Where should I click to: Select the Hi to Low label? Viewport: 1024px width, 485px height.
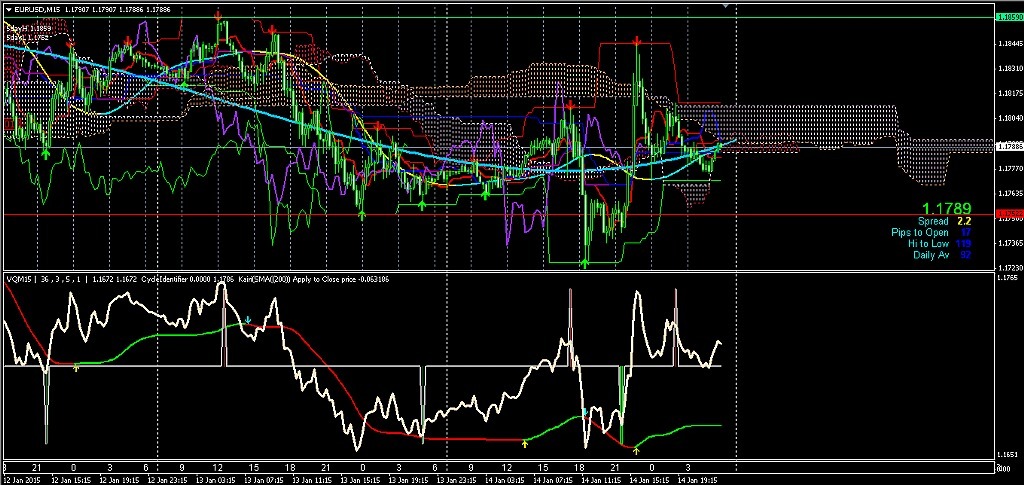point(927,243)
